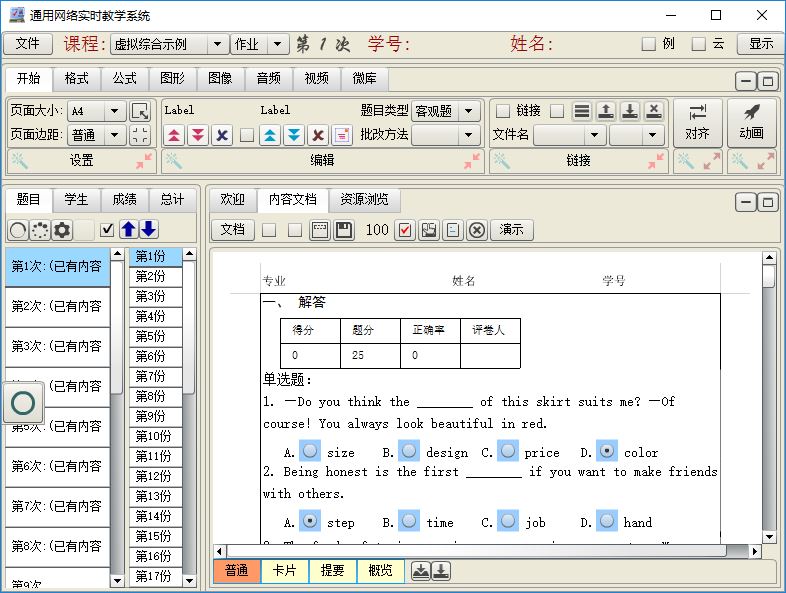Toggle the 例 checkbox

(x=649, y=44)
